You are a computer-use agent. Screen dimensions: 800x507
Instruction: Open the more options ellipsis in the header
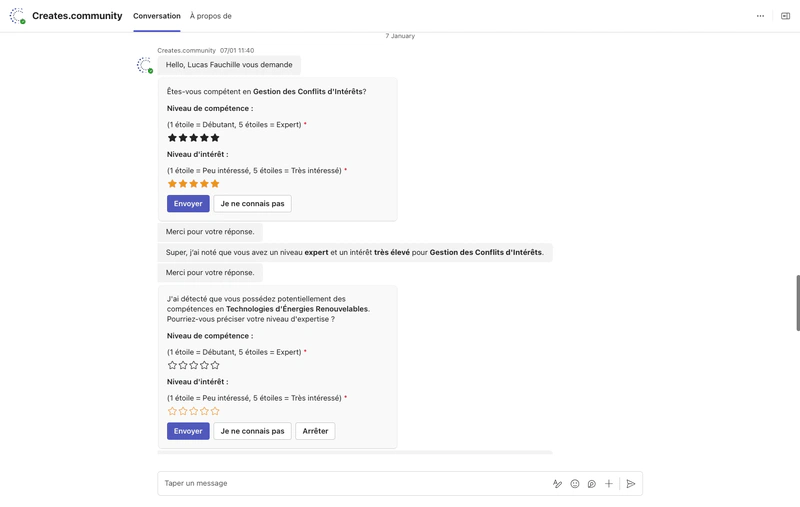point(760,16)
